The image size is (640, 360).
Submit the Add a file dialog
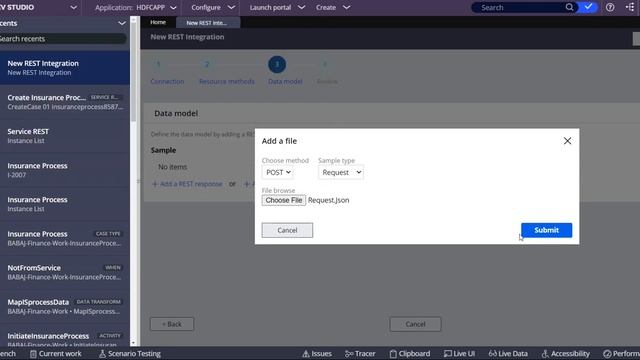[x=546, y=230]
